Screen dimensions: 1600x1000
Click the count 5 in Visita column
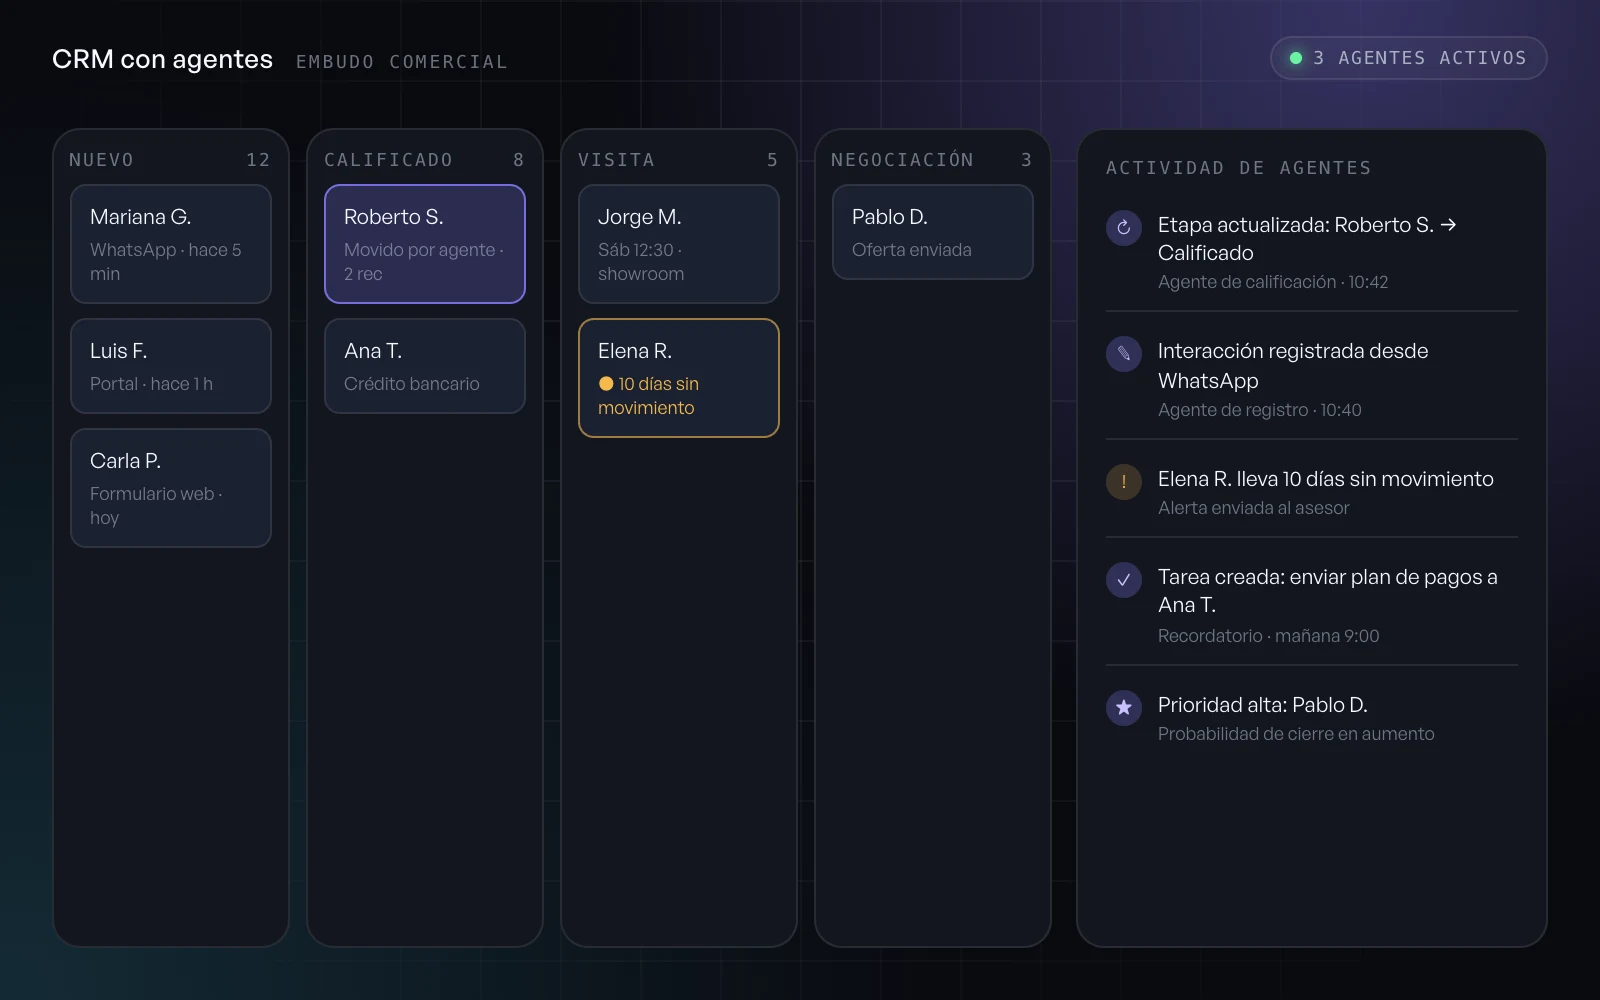[x=772, y=160]
